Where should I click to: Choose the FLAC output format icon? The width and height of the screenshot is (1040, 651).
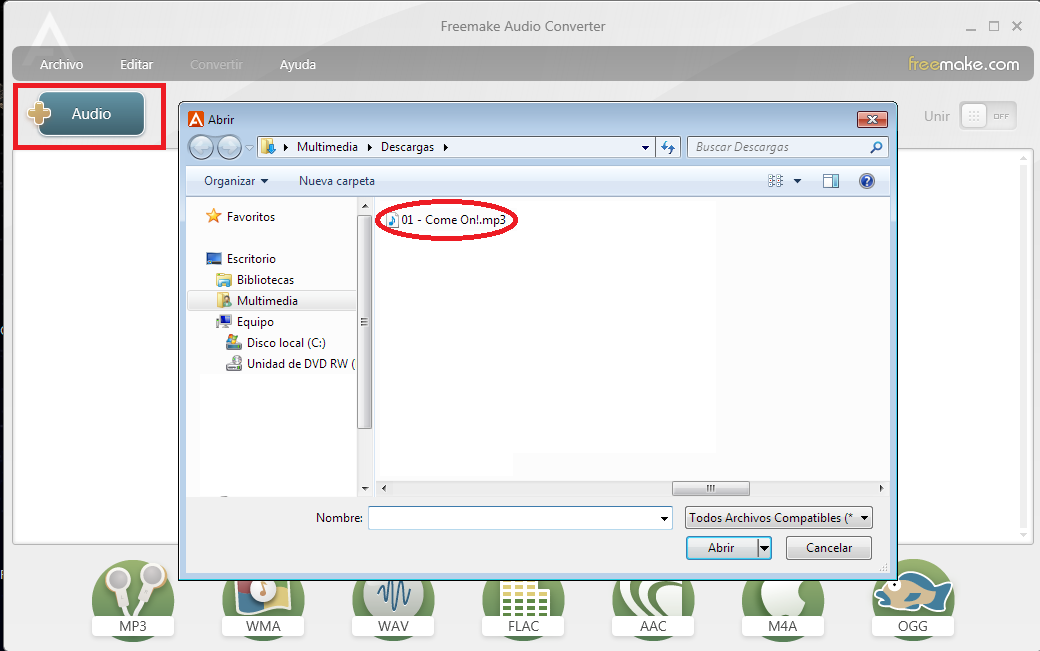(x=523, y=608)
